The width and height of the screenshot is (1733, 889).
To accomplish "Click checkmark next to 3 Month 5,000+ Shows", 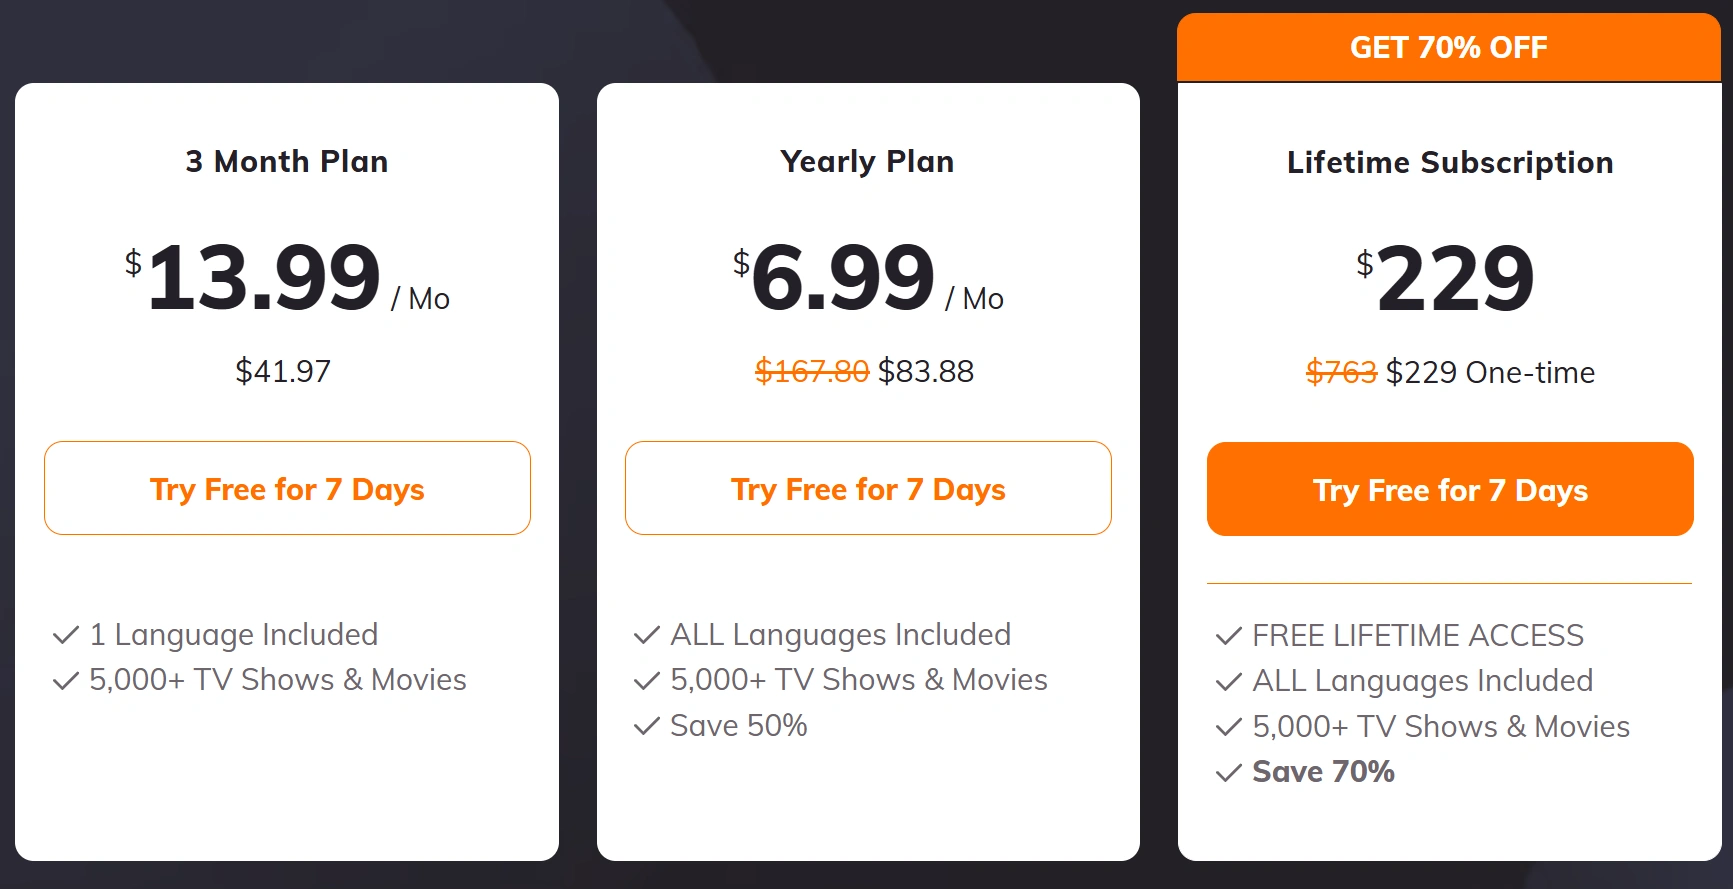I will [x=66, y=681].
